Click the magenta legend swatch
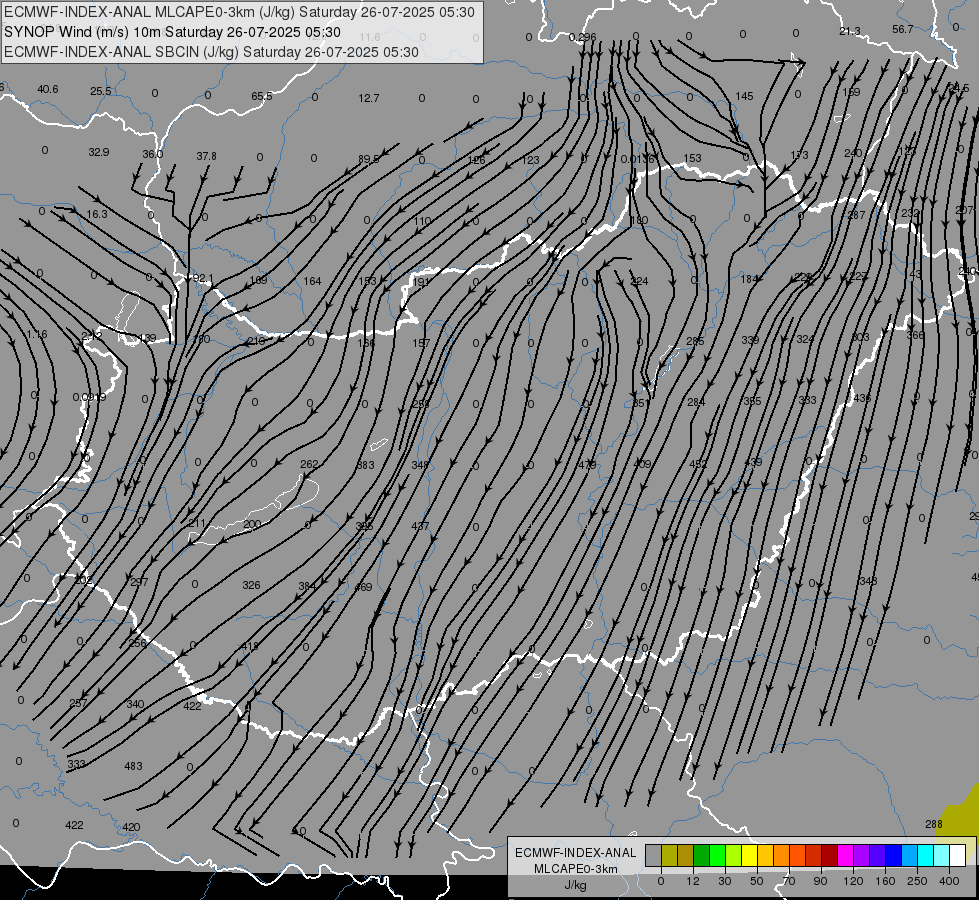Image resolution: width=979 pixels, height=900 pixels. tap(845, 856)
